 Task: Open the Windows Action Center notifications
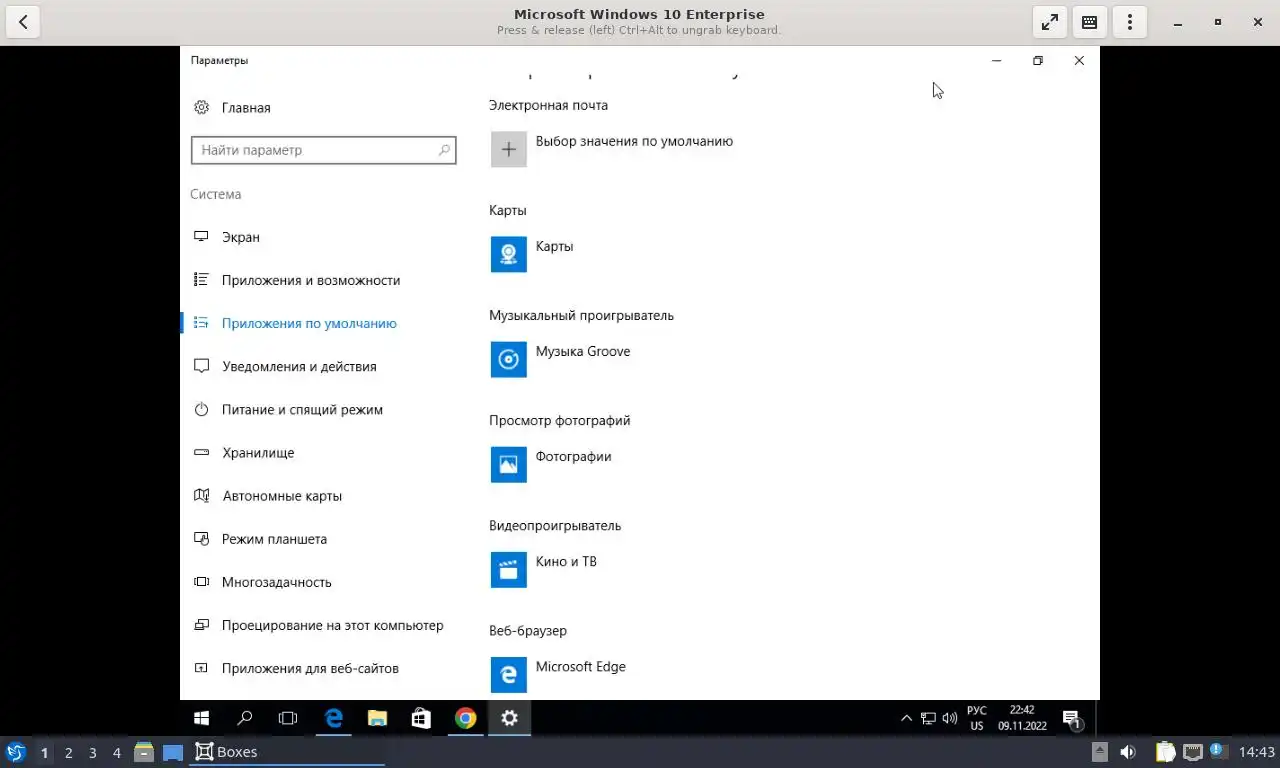coord(1071,718)
